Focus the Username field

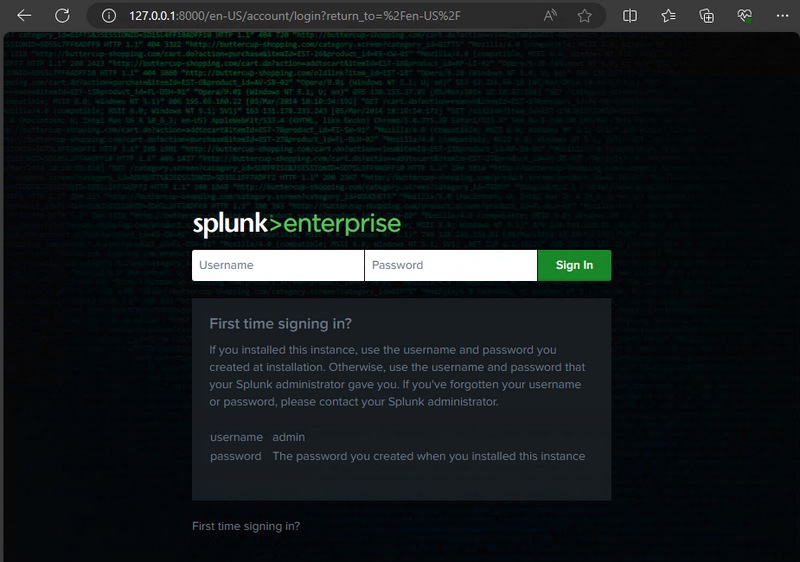pos(278,265)
